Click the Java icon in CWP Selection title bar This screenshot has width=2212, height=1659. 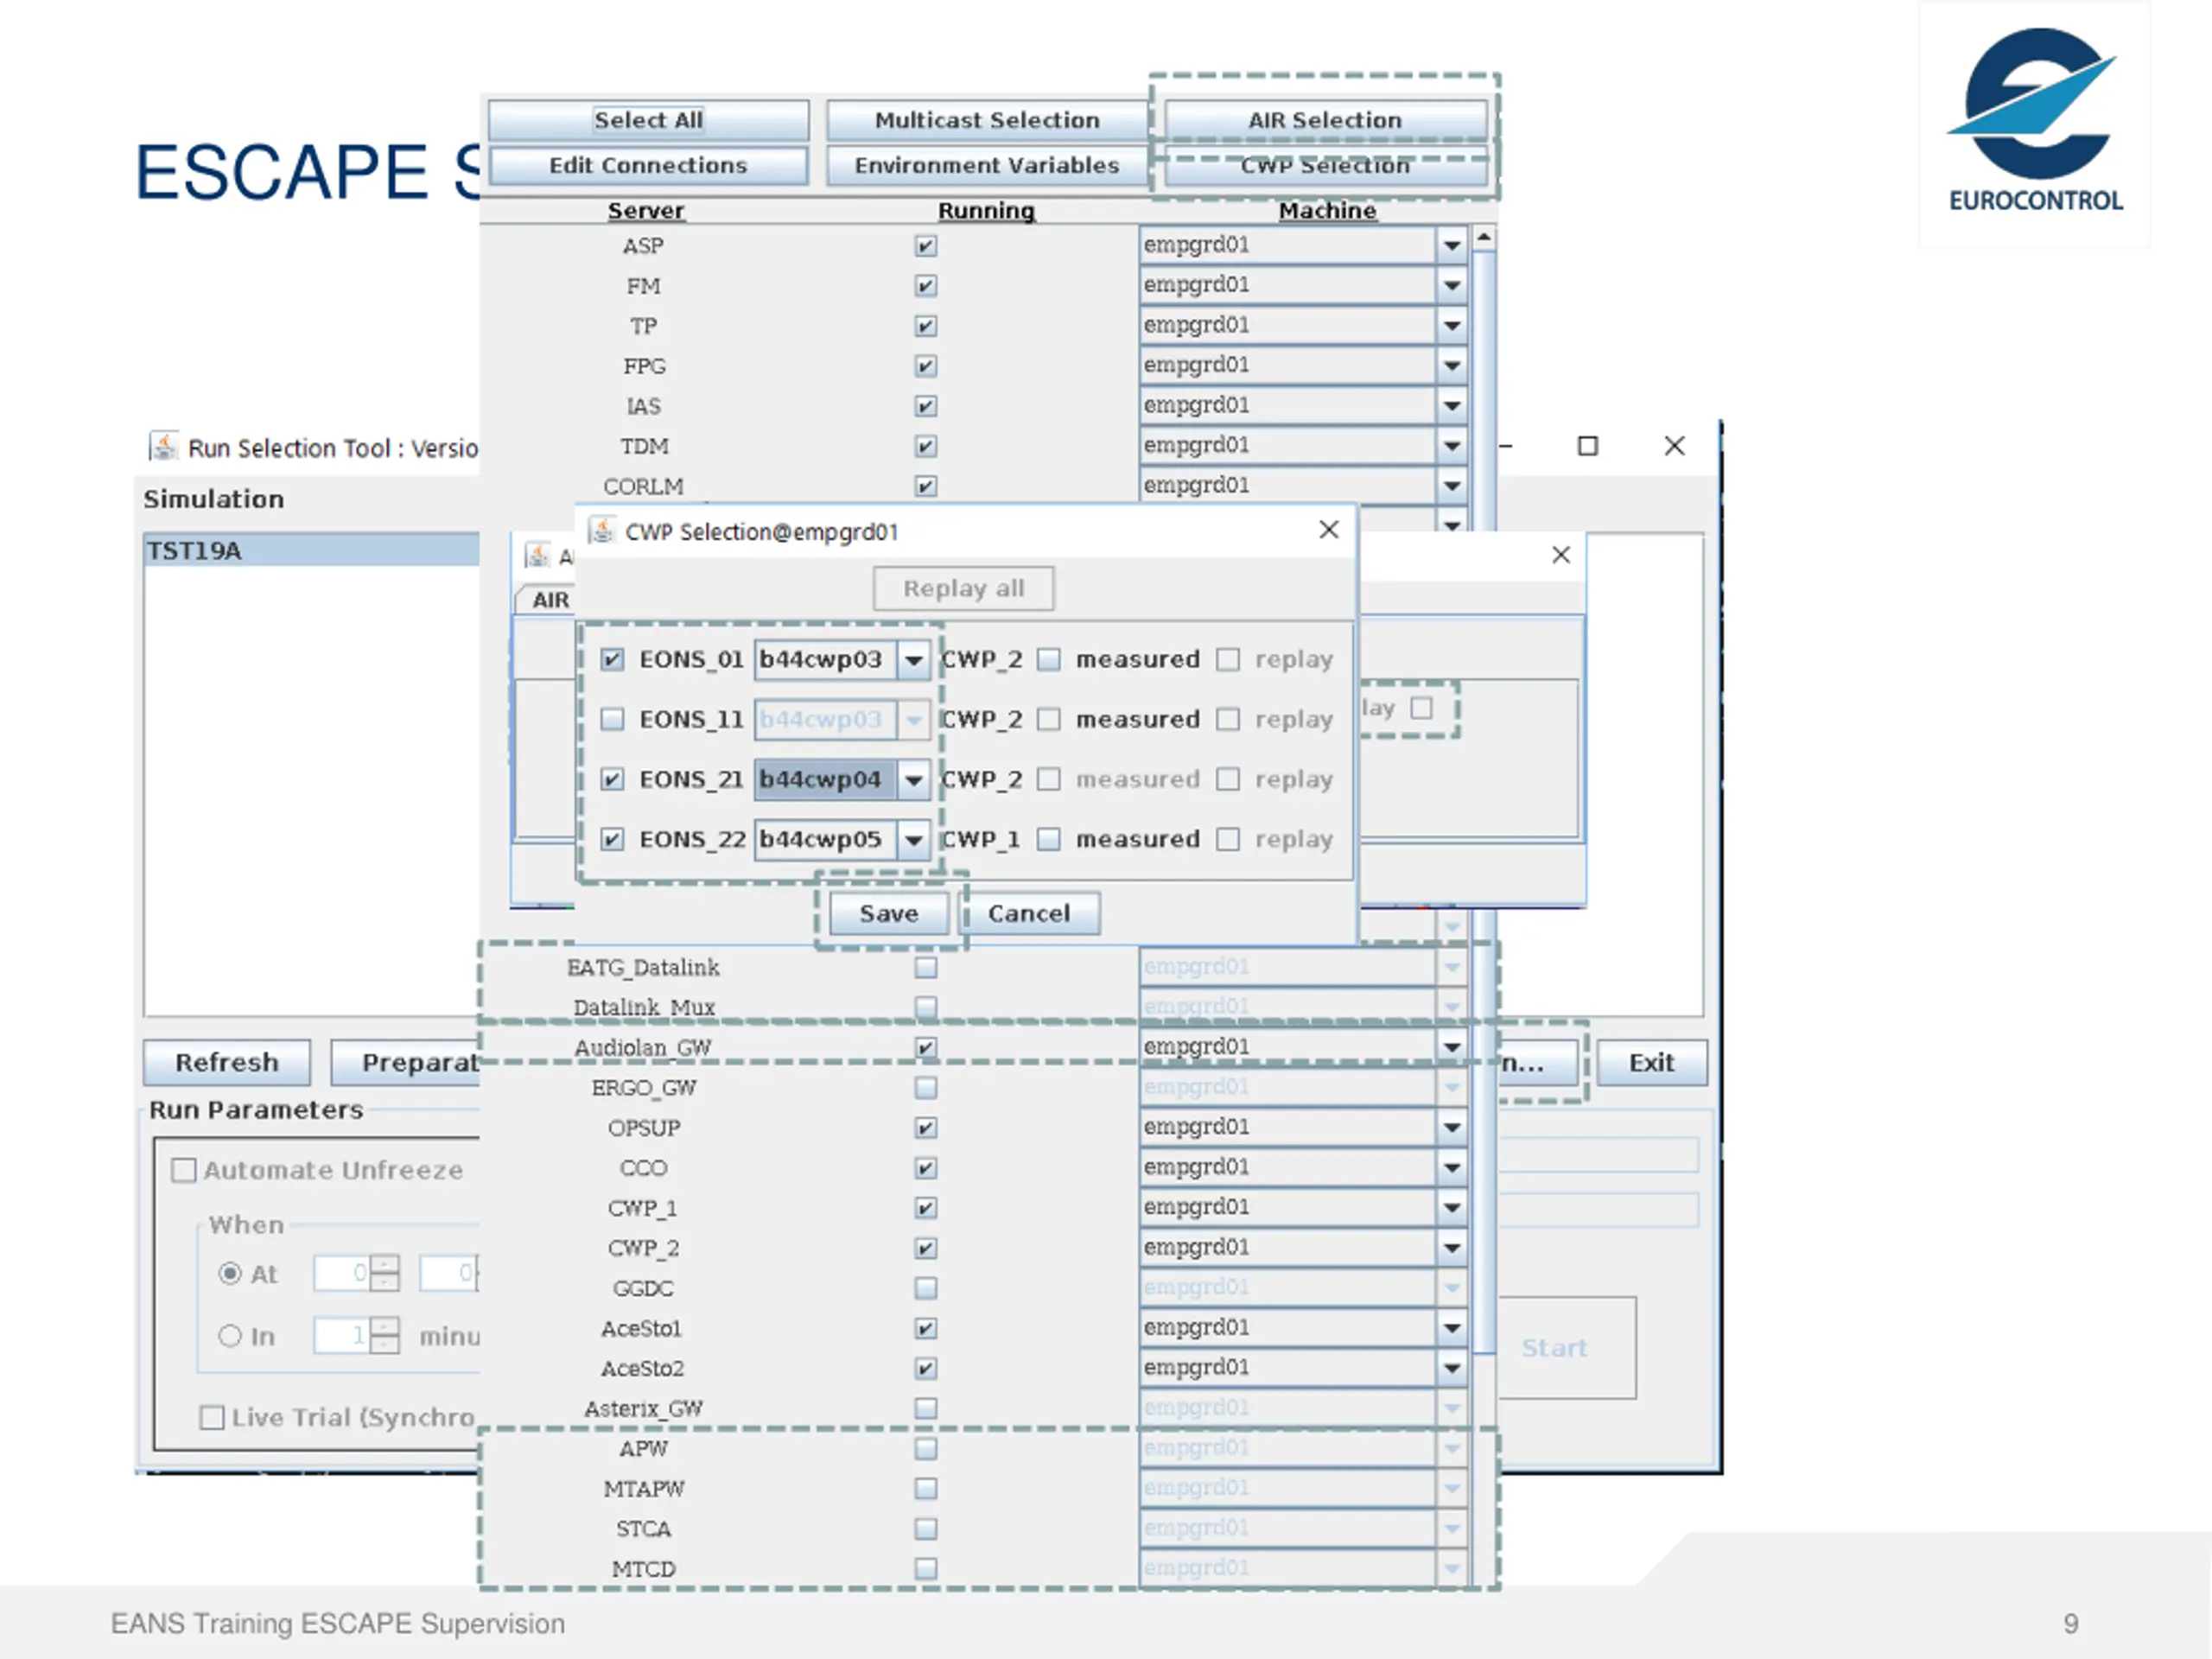point(602,531)
